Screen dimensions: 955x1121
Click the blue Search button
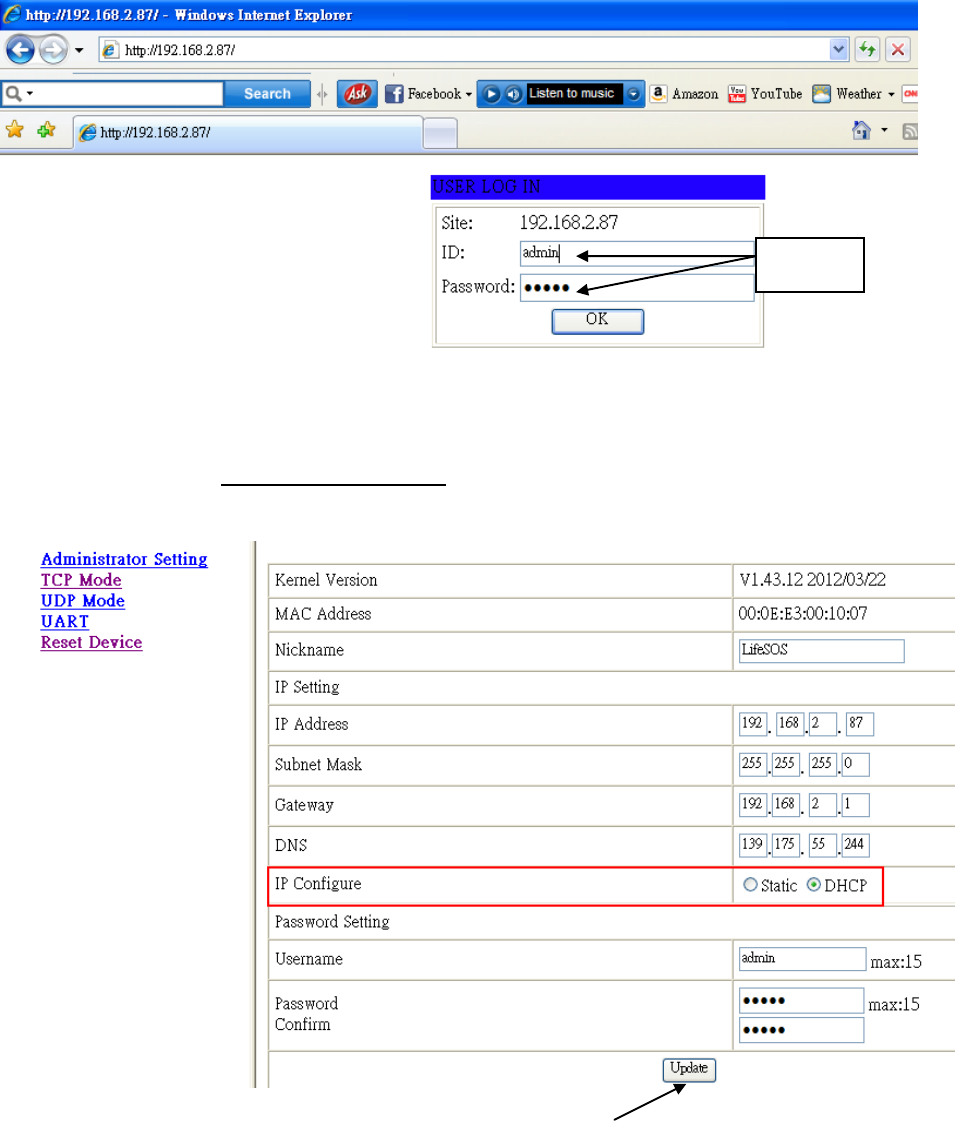click(x=267, y=94)
